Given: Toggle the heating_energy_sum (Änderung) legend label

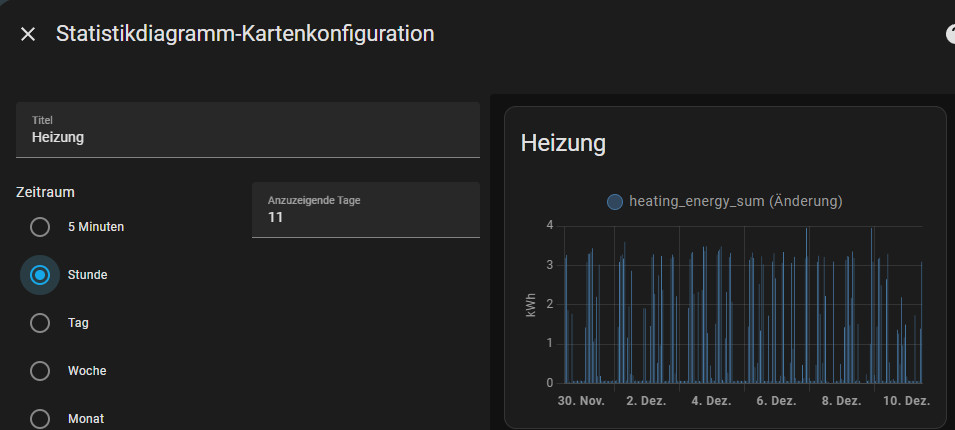Looking at the screenshot, I should coord(735,202).
